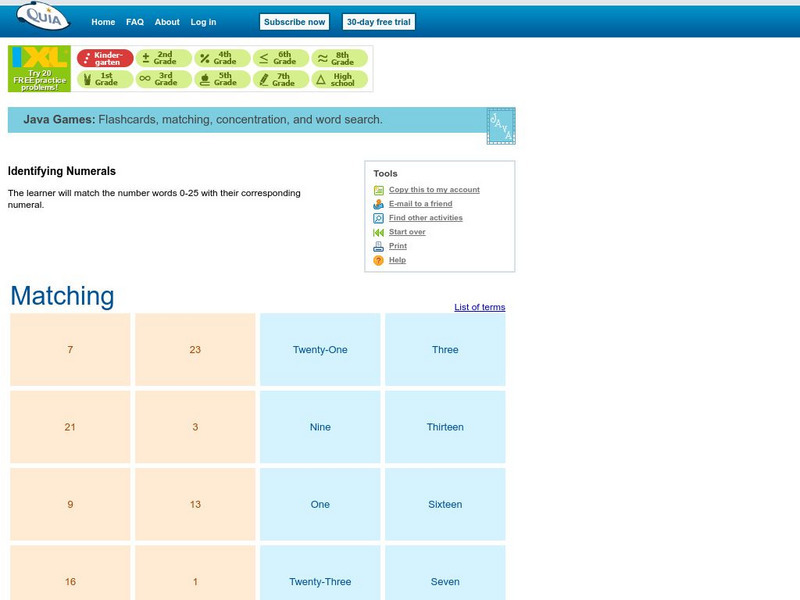Open the FAQ page
The image size is (800, 600).
[x=135, y=22]
